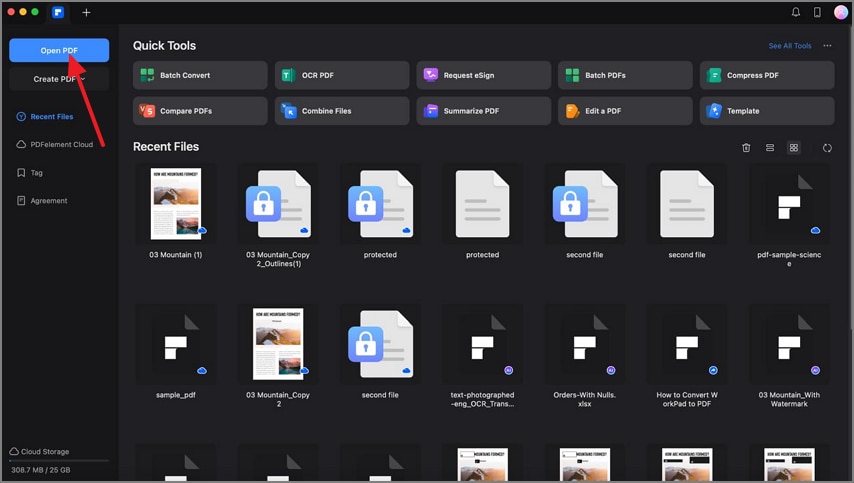Open the Orders-With Nulls.xlsx file
This screenshot has height=483, width=854.
click(584, 344)
